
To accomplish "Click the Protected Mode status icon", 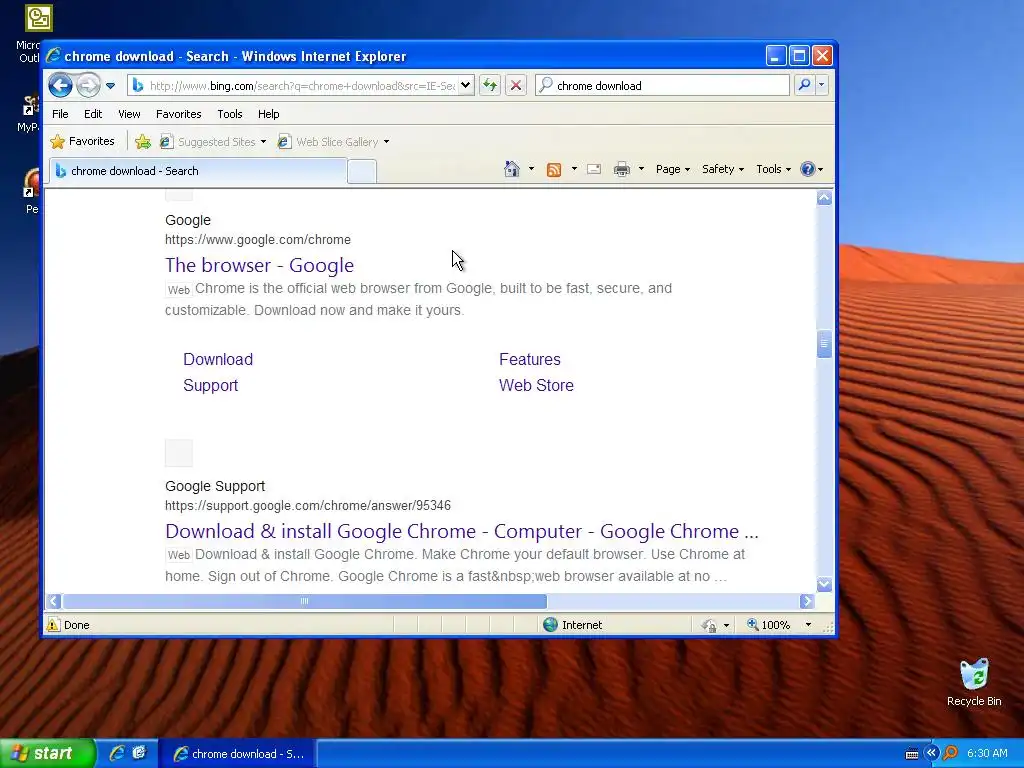I will point(709,626).
